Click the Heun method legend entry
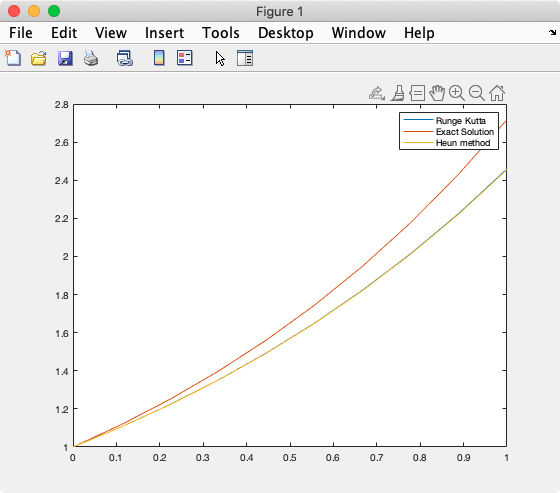 463,143
